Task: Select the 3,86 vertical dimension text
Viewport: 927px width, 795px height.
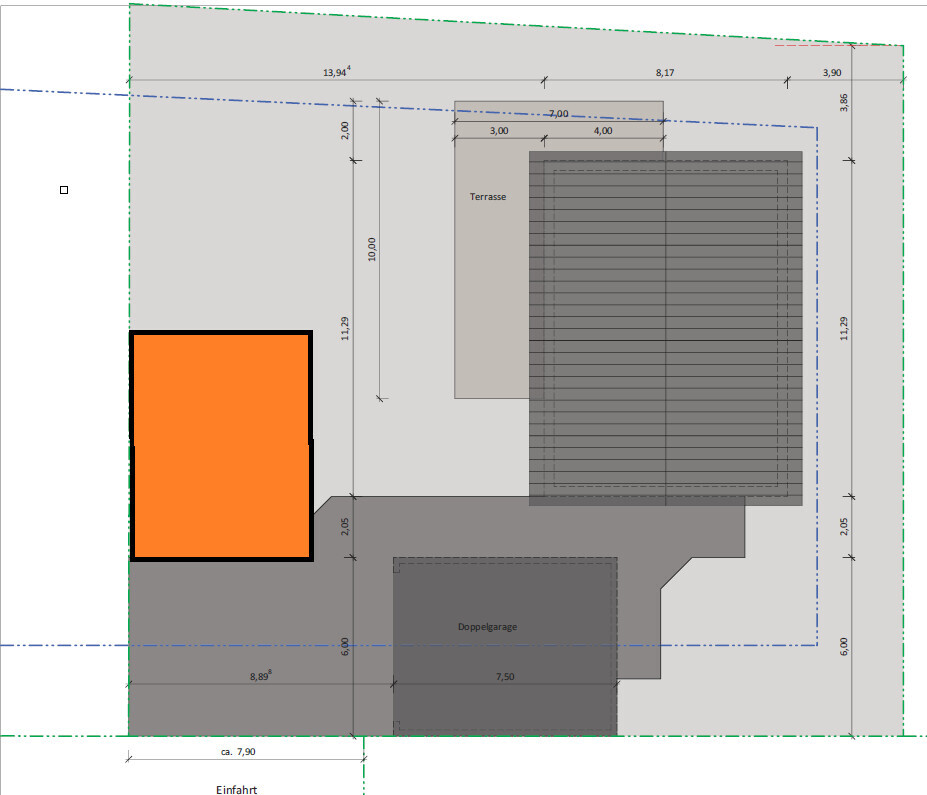Action: (842, 102)
